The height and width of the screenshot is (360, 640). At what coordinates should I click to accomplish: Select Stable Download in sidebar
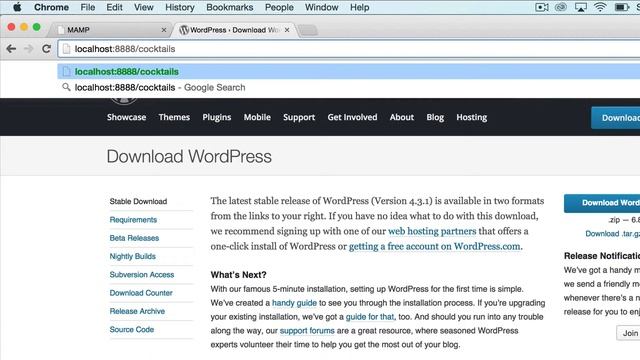138,201
